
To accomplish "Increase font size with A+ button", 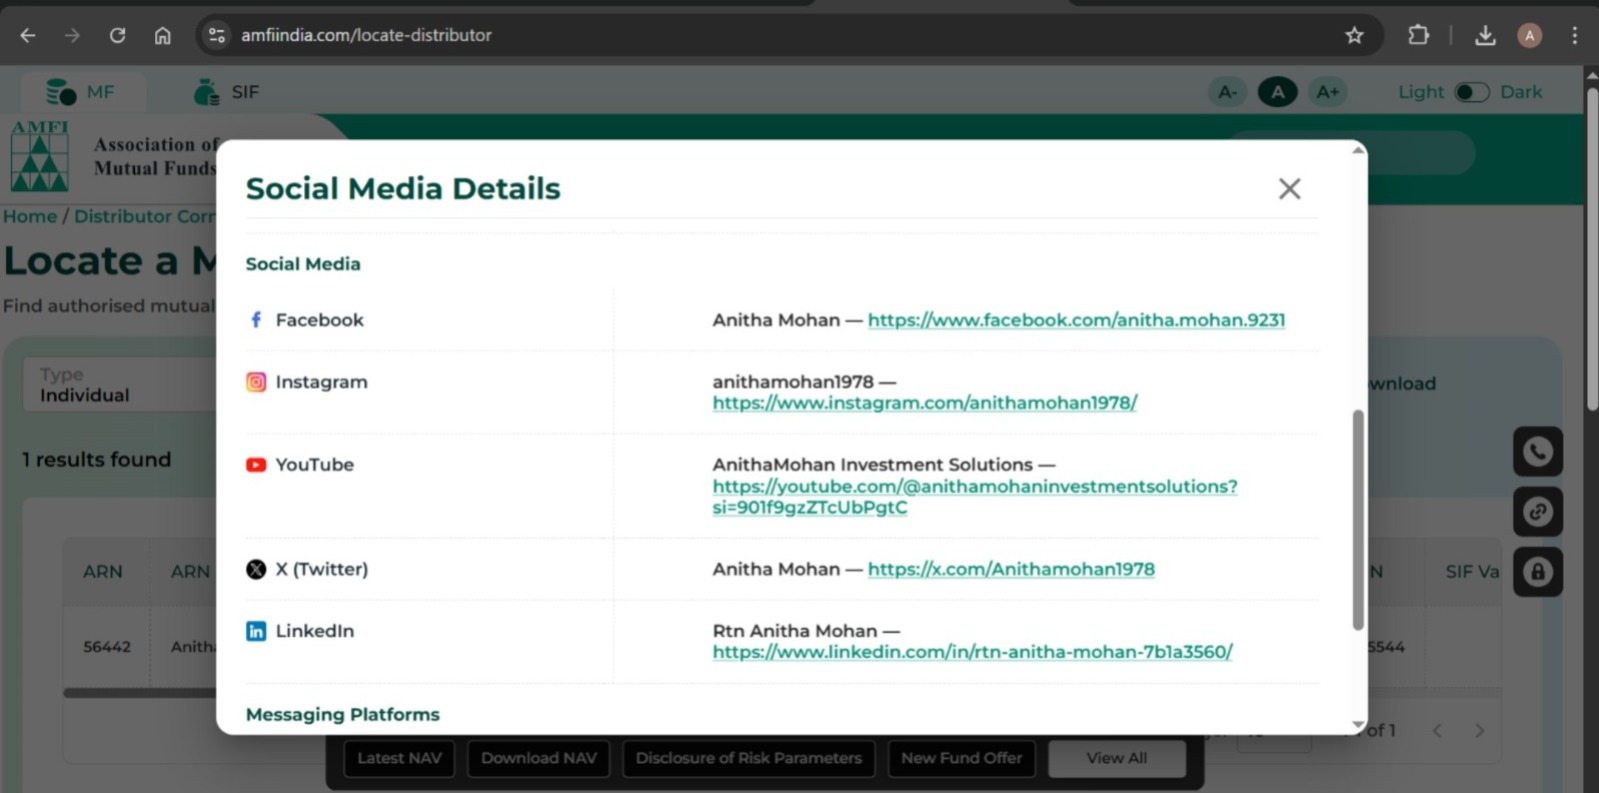I will tap(1327, 92).
